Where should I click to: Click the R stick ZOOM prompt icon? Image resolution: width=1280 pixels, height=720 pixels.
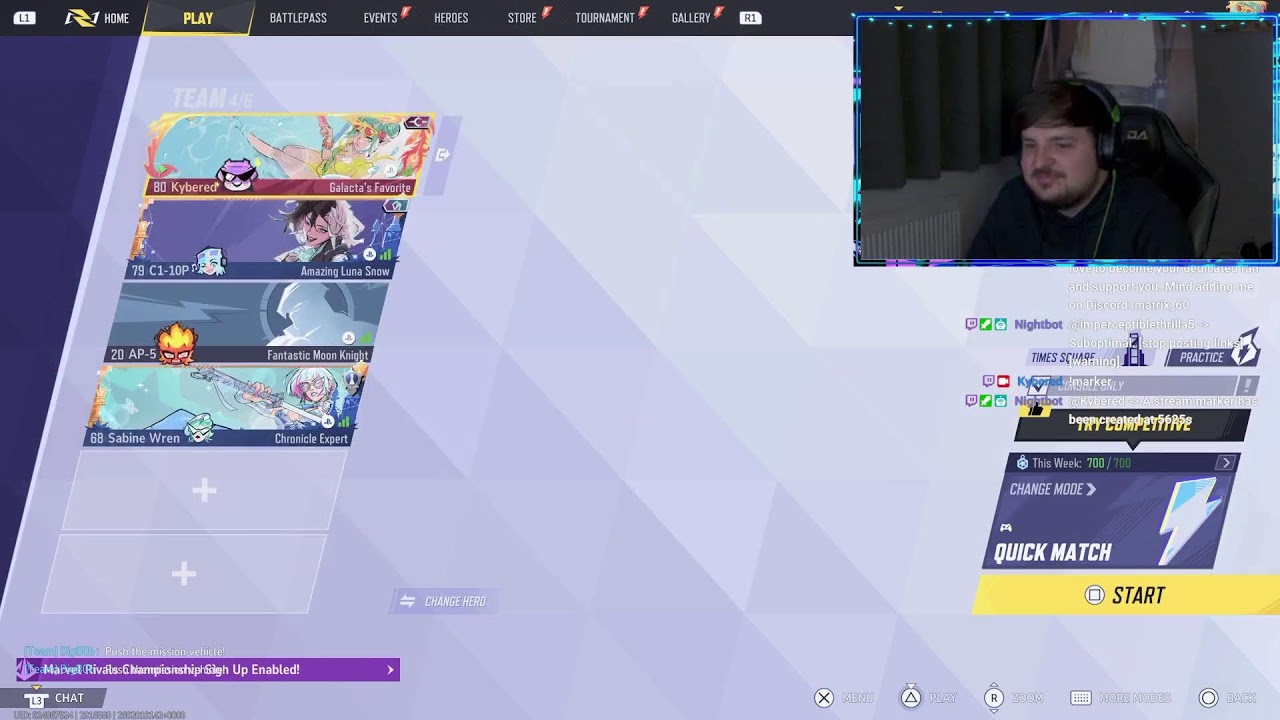tap(993, 698)
